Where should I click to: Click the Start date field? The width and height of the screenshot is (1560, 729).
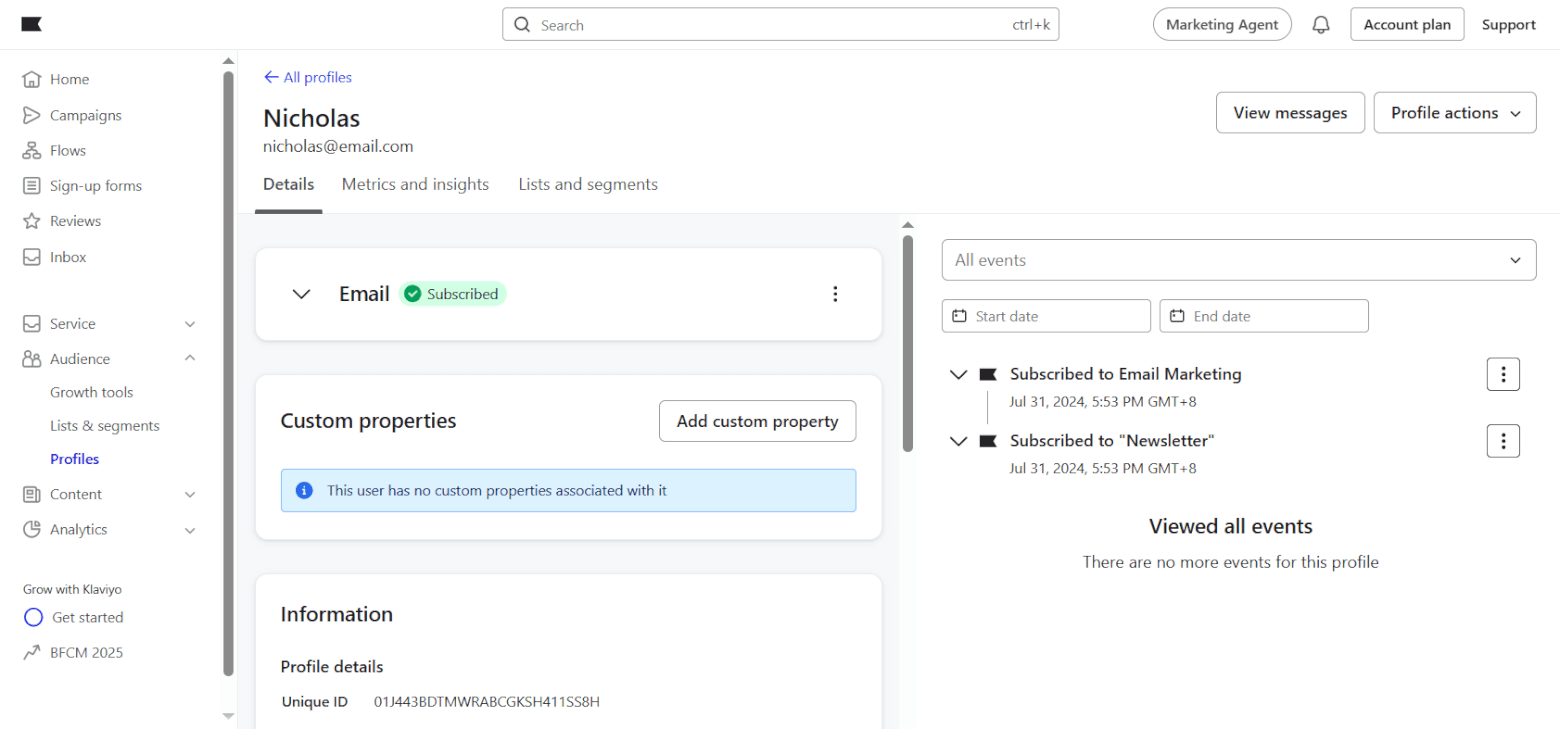pos(1046,316)
